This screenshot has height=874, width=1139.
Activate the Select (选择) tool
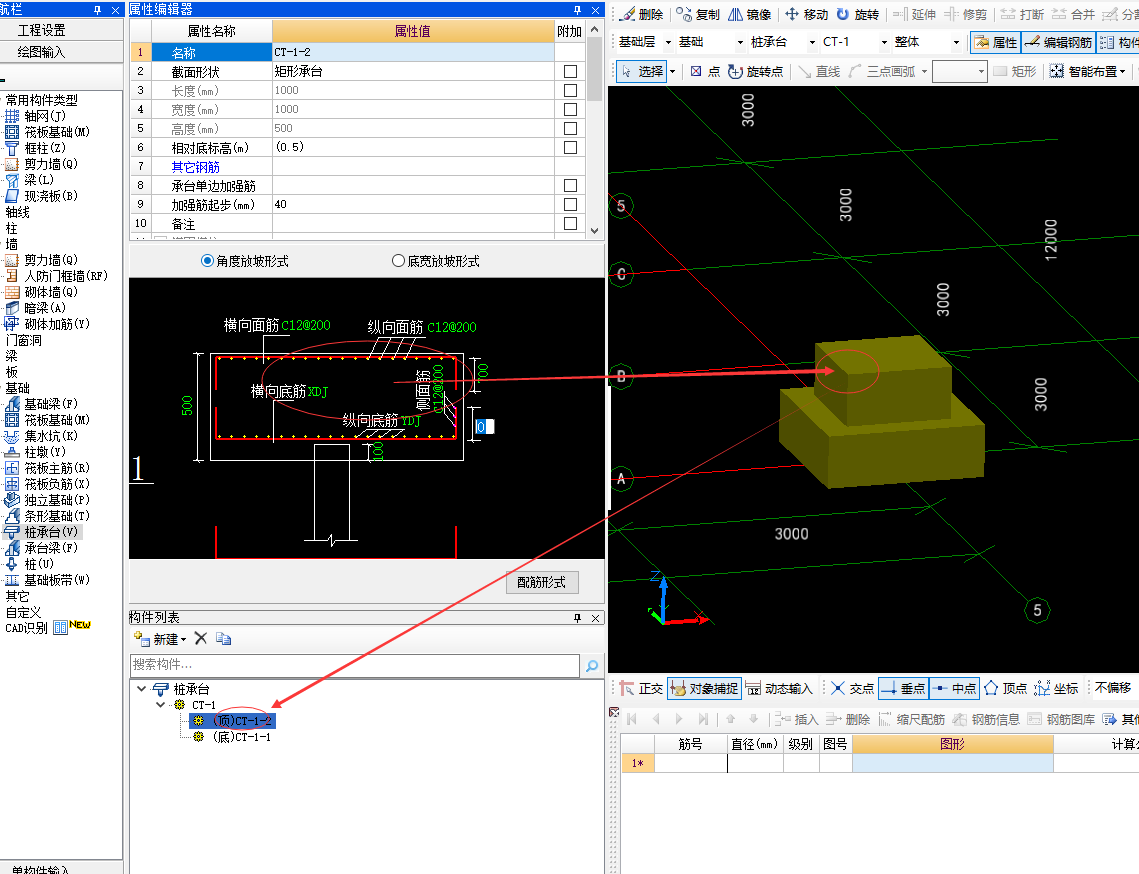[x=642, y=71]
